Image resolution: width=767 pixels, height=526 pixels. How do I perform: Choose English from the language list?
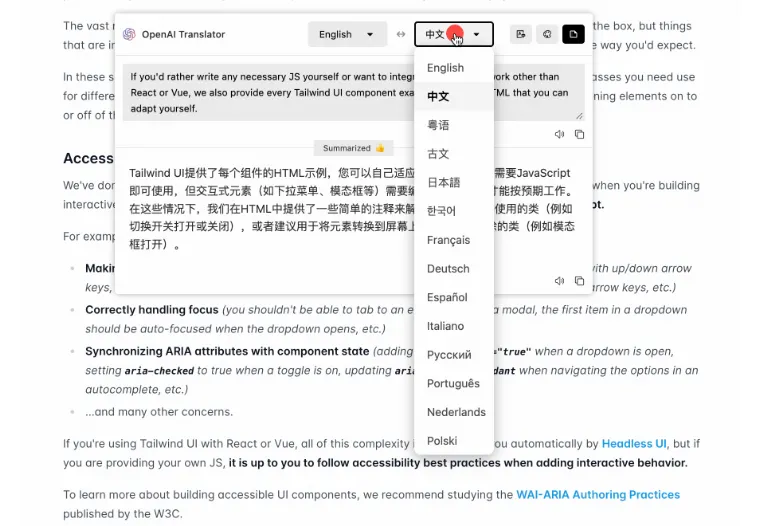pyautogui.click(x=453, y=68)
